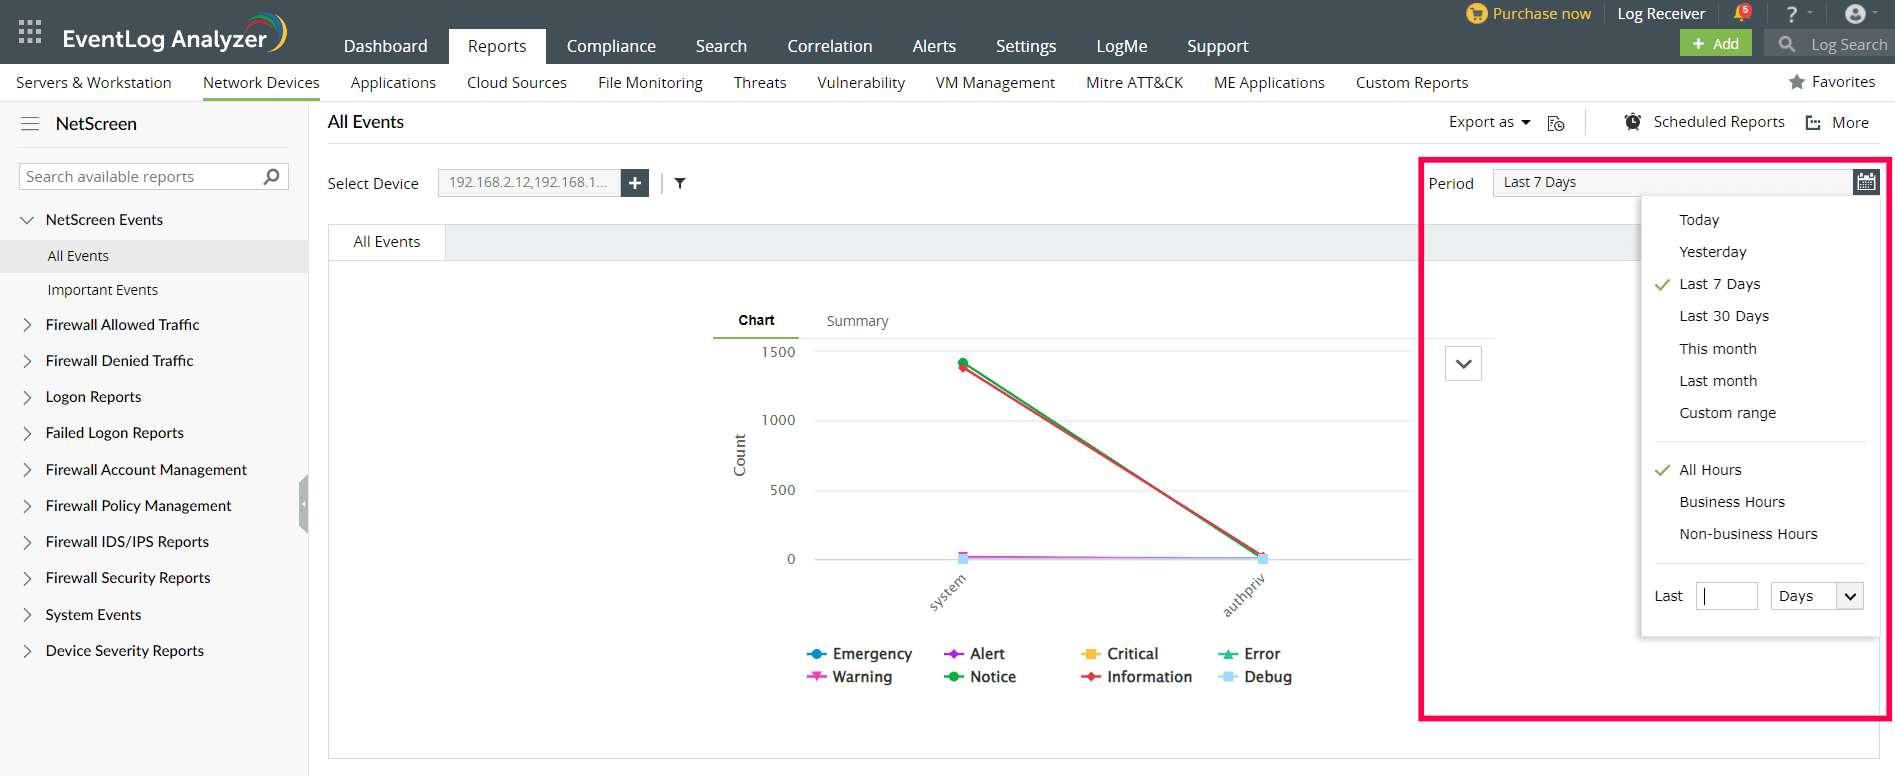Toggle the Warning series in the legend
The image size is (1895, 776).
849,677
